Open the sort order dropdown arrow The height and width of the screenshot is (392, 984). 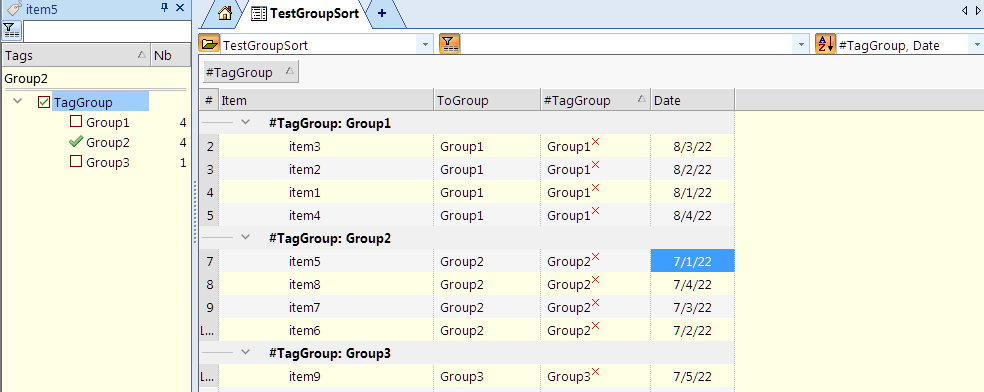(x=977, y=45)
